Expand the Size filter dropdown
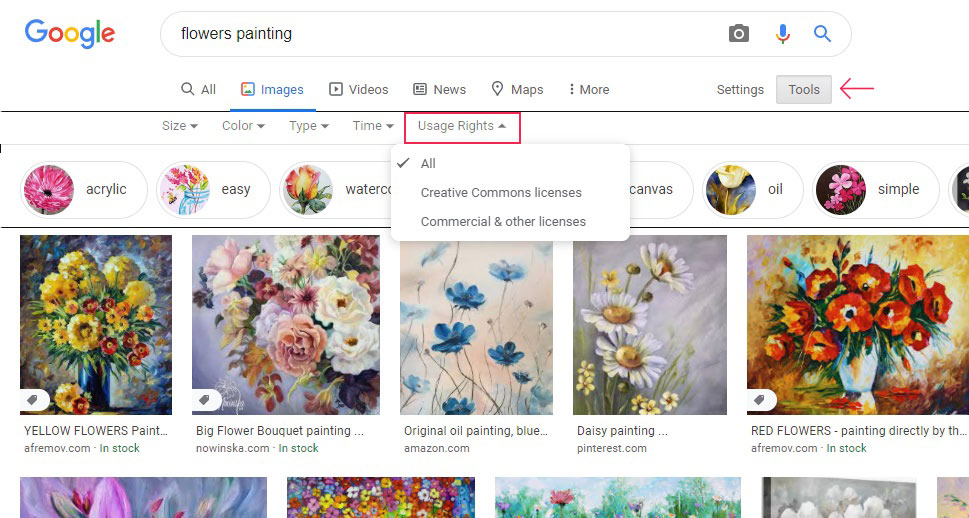The image size is (969, 518). pos(180,126)
